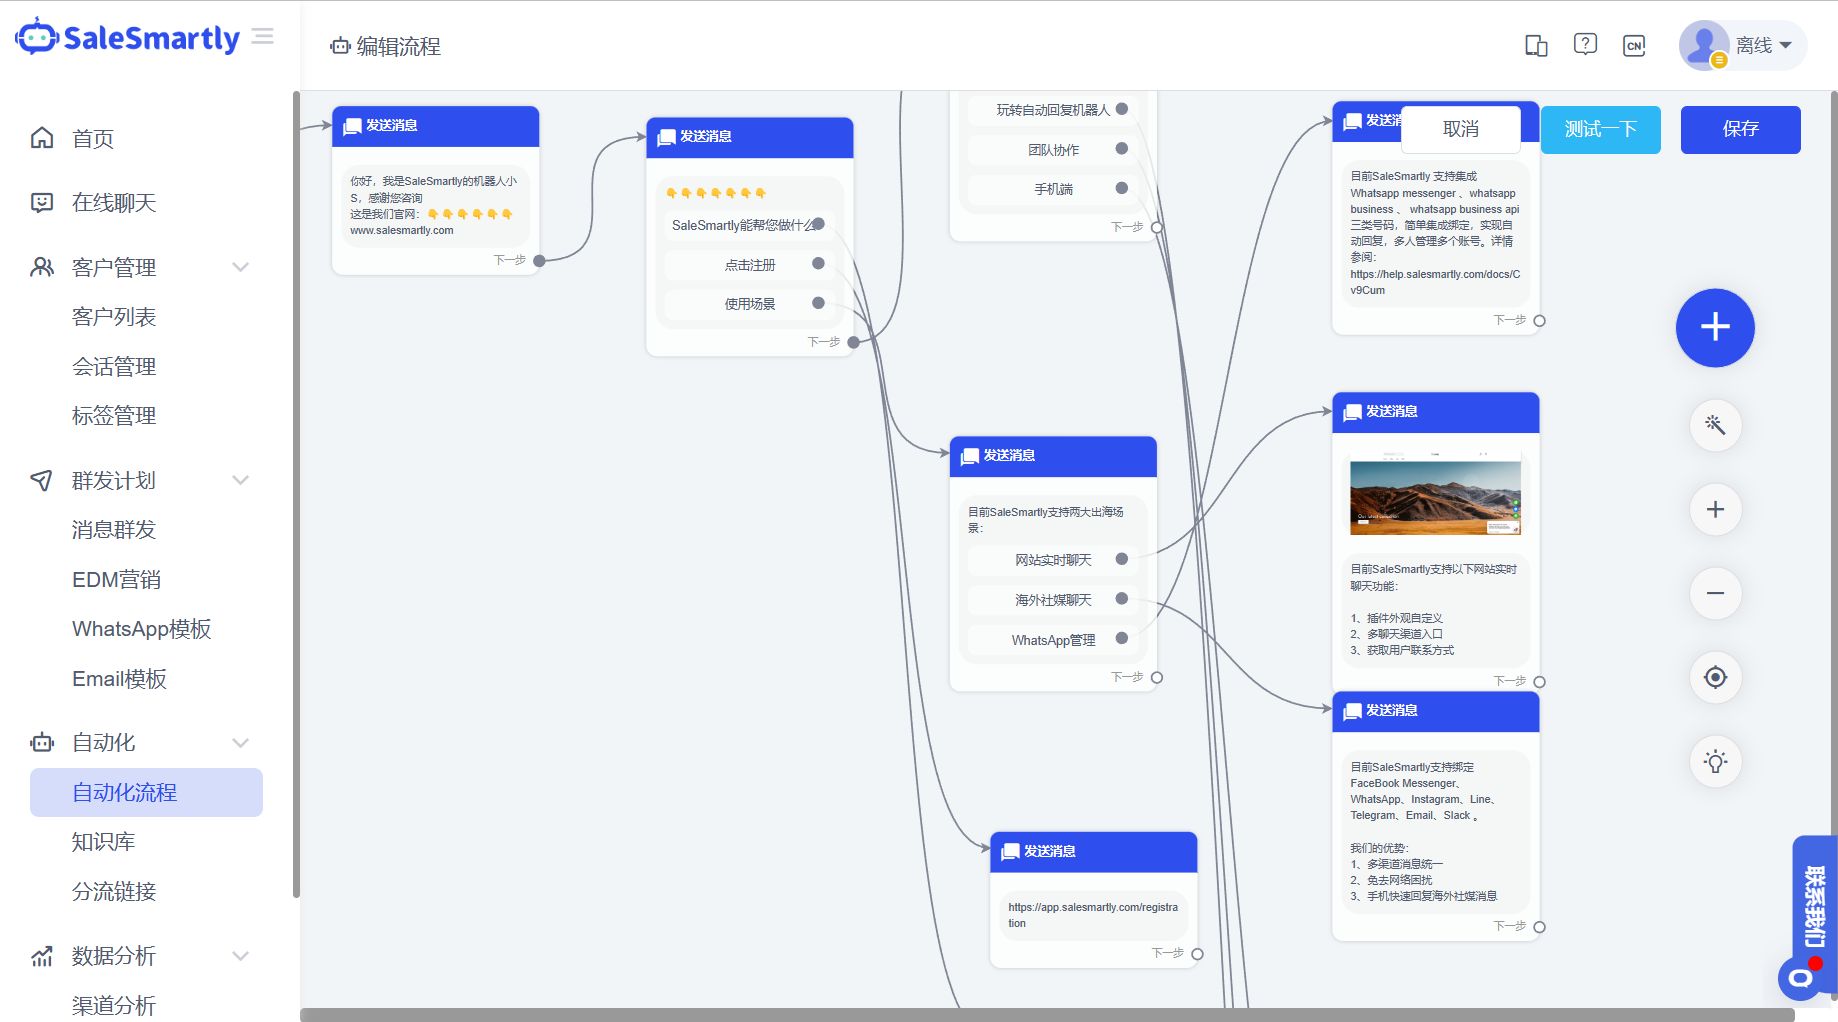Open 知识库 page
Viewport: 1838px width, 1022px height.
pos(103,842)
